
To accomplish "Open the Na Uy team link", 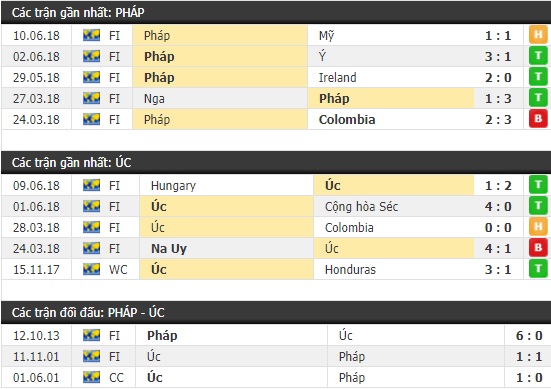I will 169,248.
